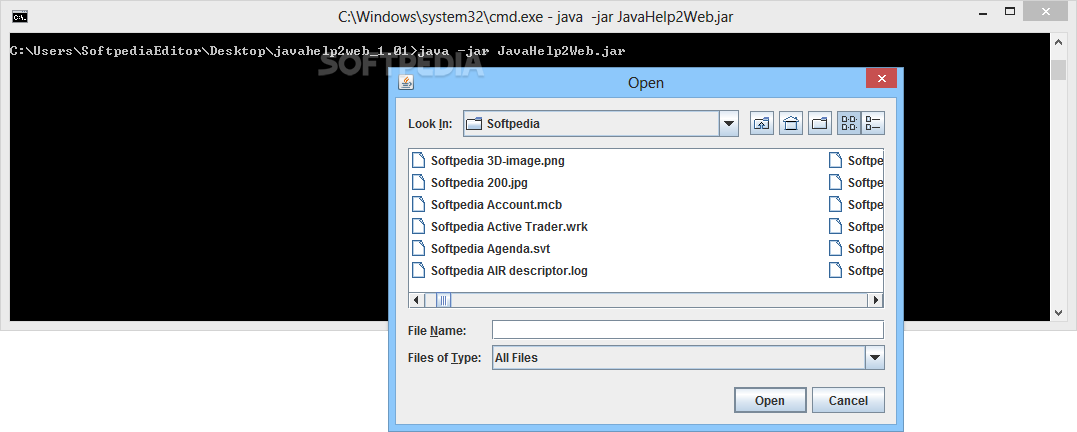Expand the Look In dropdown arrow

pos(728,124)
